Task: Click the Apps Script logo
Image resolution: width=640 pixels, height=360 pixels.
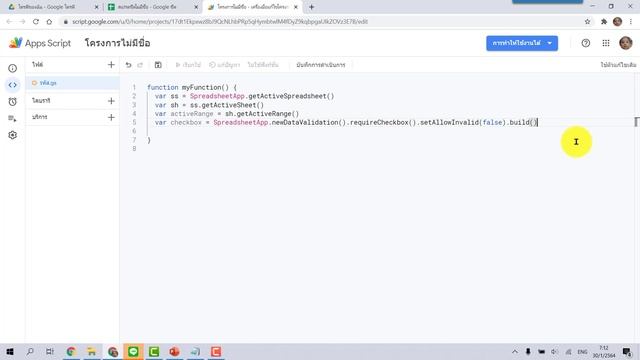Action: (40, 43)
